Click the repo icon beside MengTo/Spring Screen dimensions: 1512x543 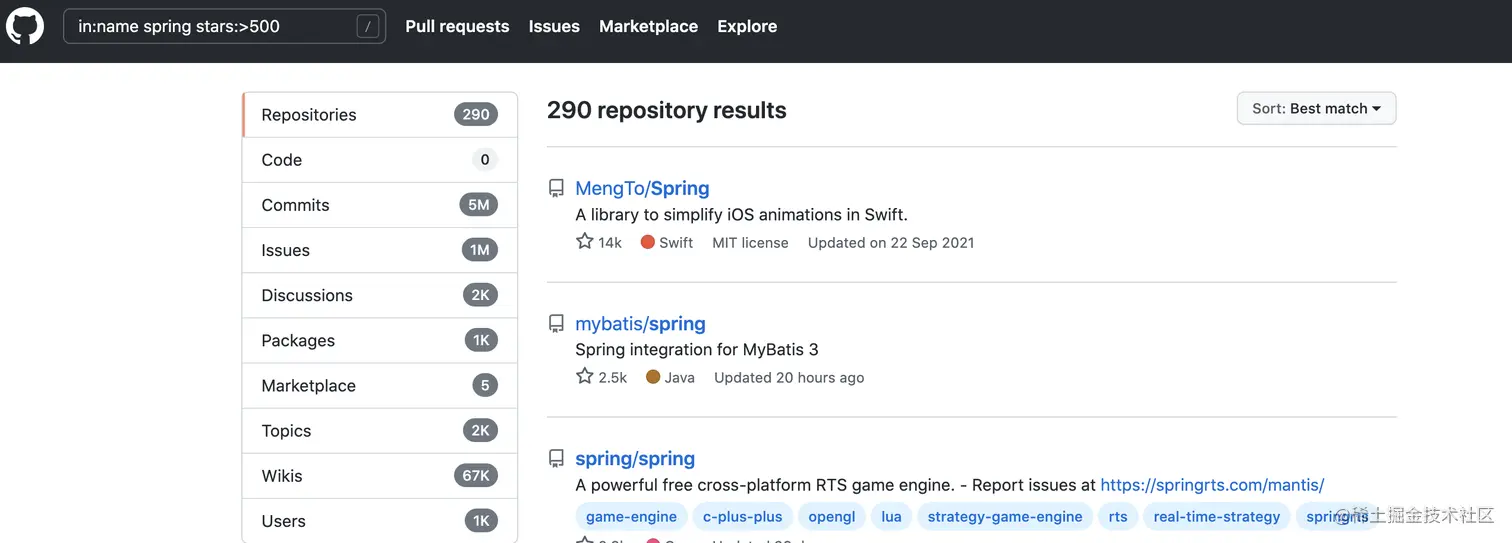(x=556, y=188)
